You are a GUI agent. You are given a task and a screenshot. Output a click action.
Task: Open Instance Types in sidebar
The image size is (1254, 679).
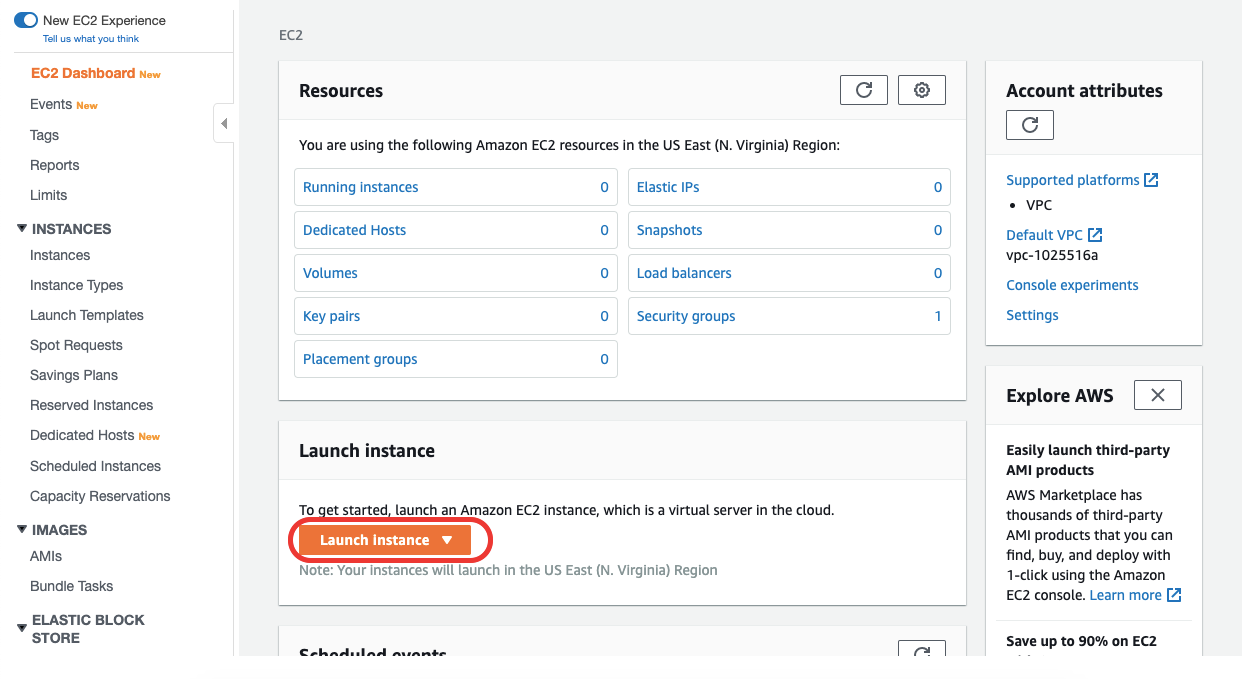point(76,285)
